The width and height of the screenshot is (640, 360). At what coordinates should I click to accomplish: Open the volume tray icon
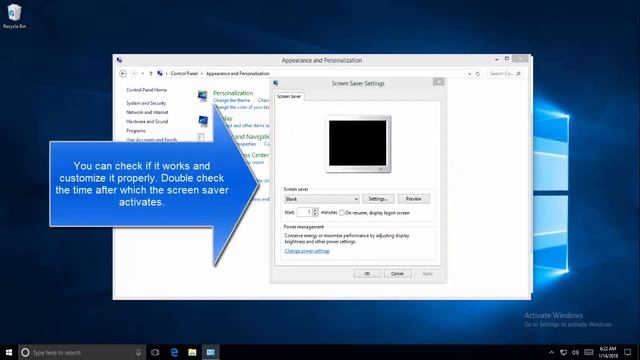point(576,352)
